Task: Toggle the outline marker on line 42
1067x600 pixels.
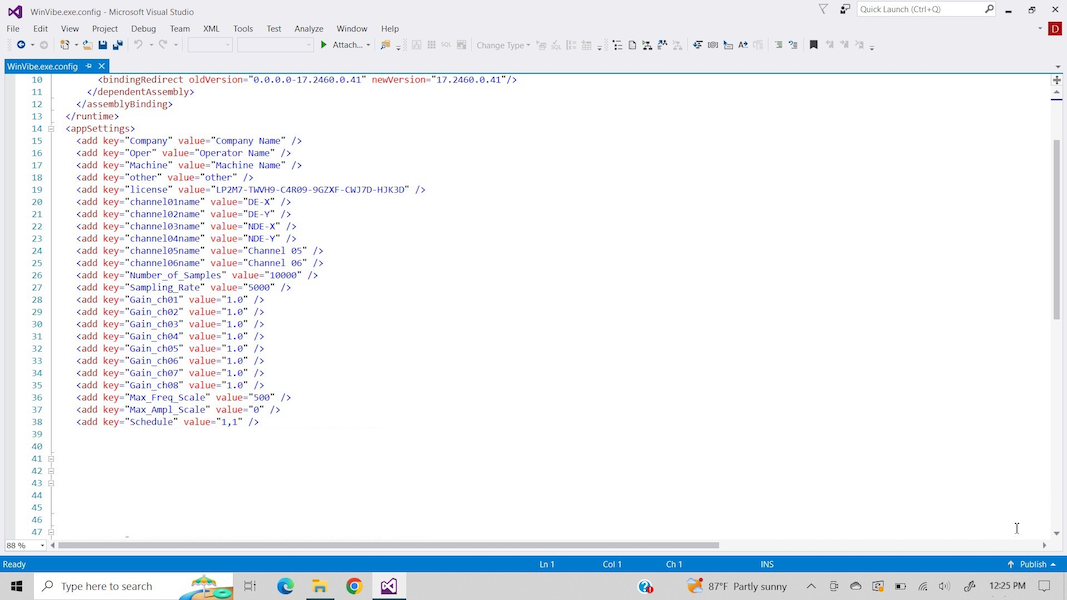Action: [x=51, y=471]
